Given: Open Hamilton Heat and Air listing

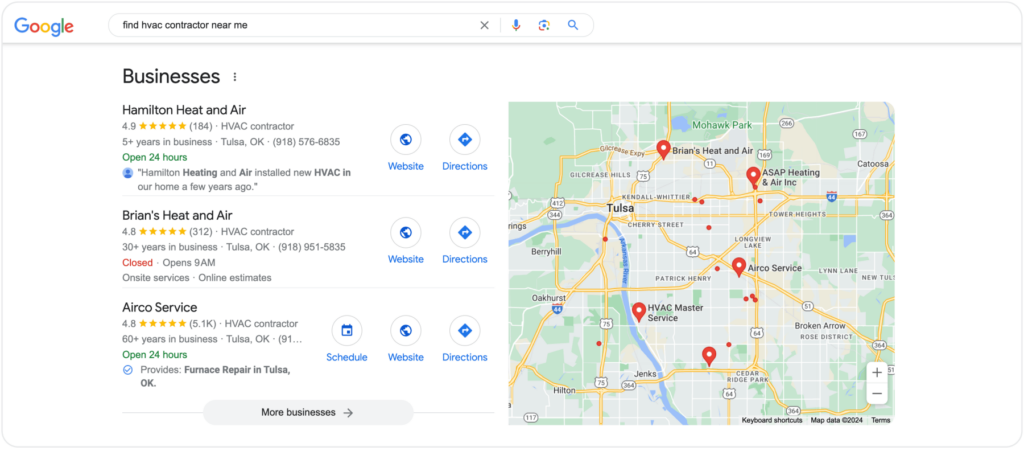Looking at the screenshot, I should (184, 110).
